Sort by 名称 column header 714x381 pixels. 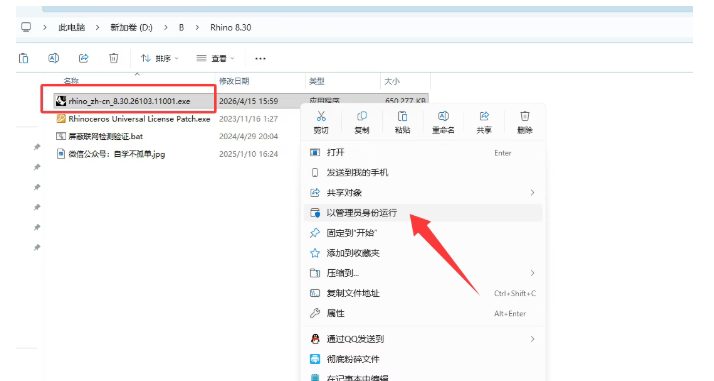71,81
